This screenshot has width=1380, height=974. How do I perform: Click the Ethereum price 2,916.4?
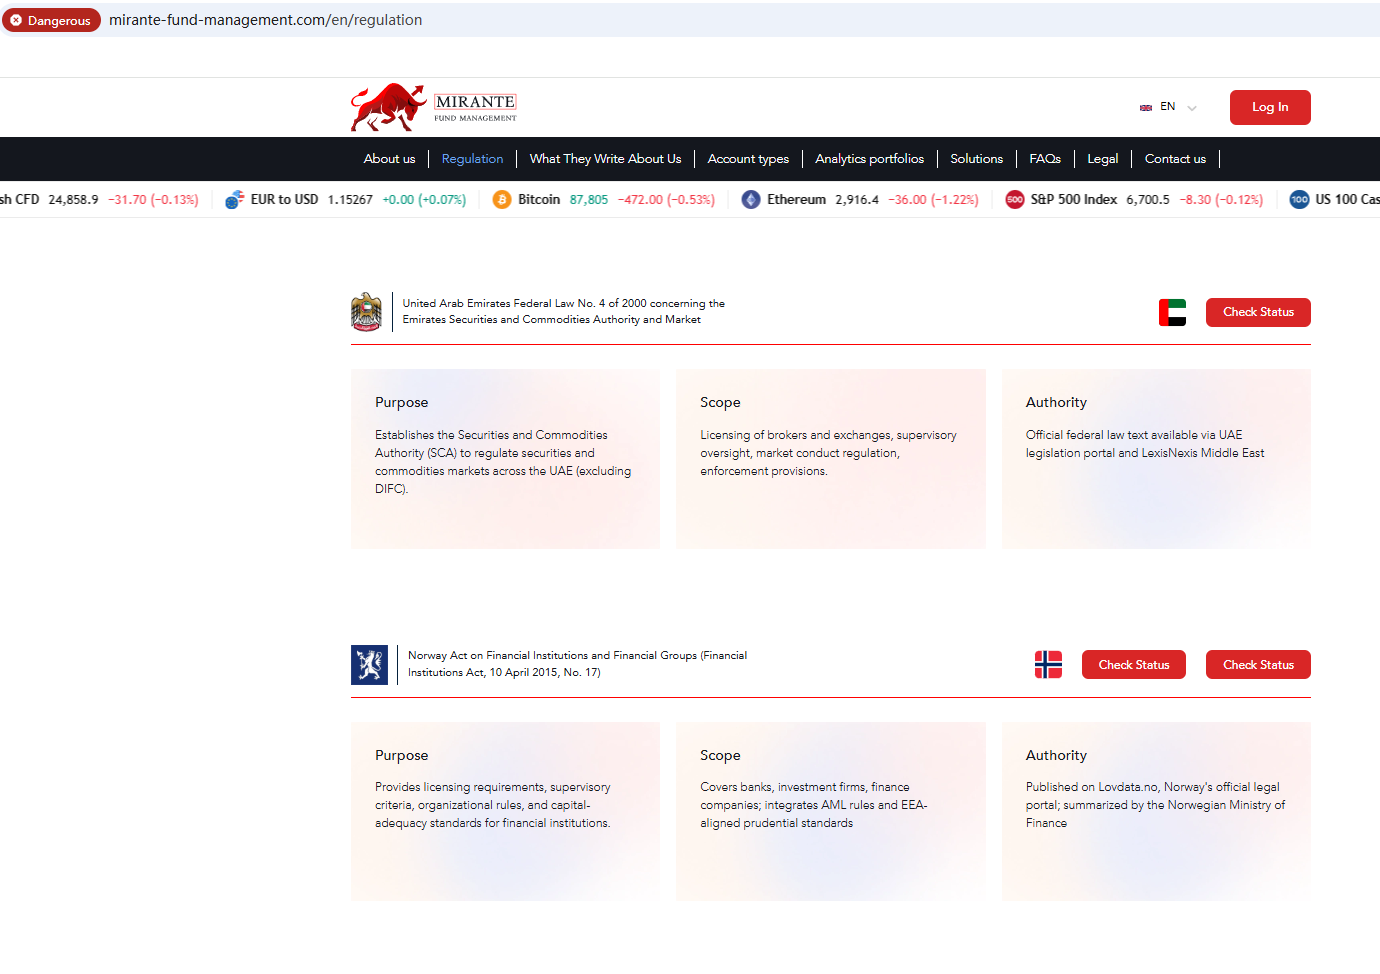[x=857, y=200]
